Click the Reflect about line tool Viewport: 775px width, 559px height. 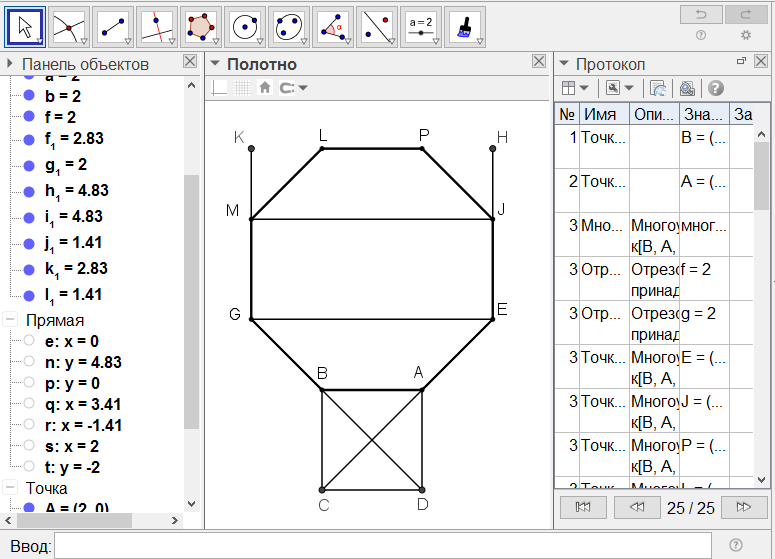pos(377,27)
